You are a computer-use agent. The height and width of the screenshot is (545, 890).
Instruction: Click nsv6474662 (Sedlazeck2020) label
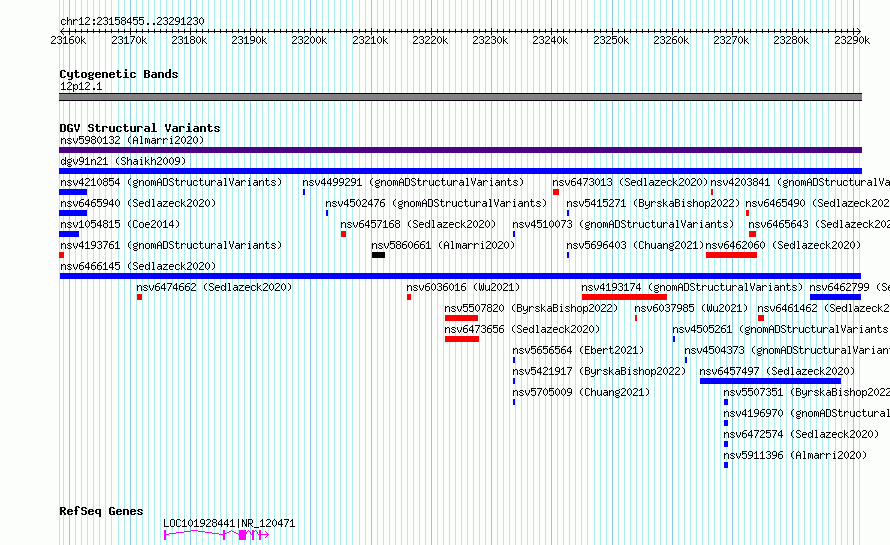pos(214,287)
